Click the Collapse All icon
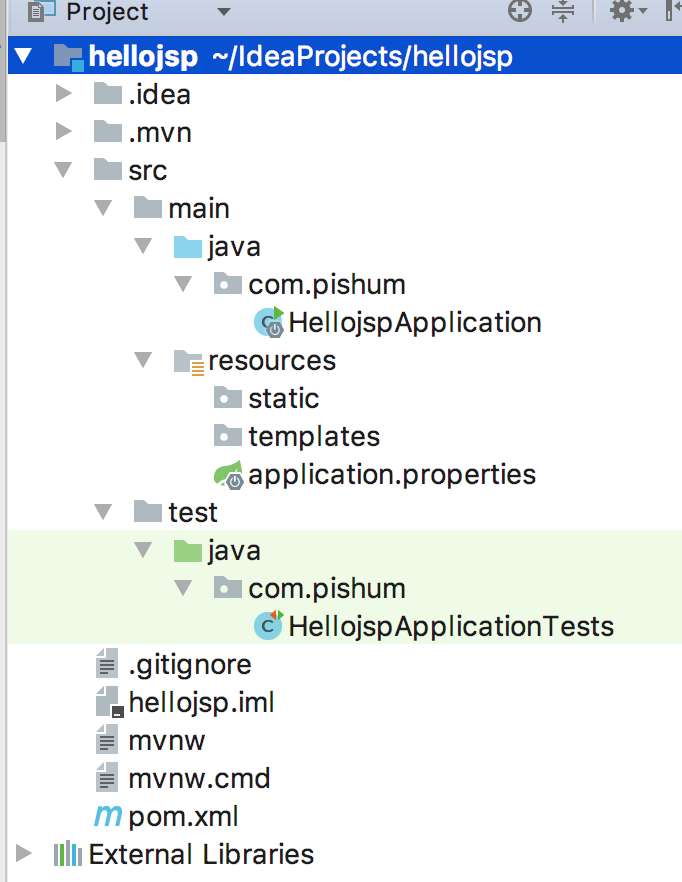 coord(563,11)
